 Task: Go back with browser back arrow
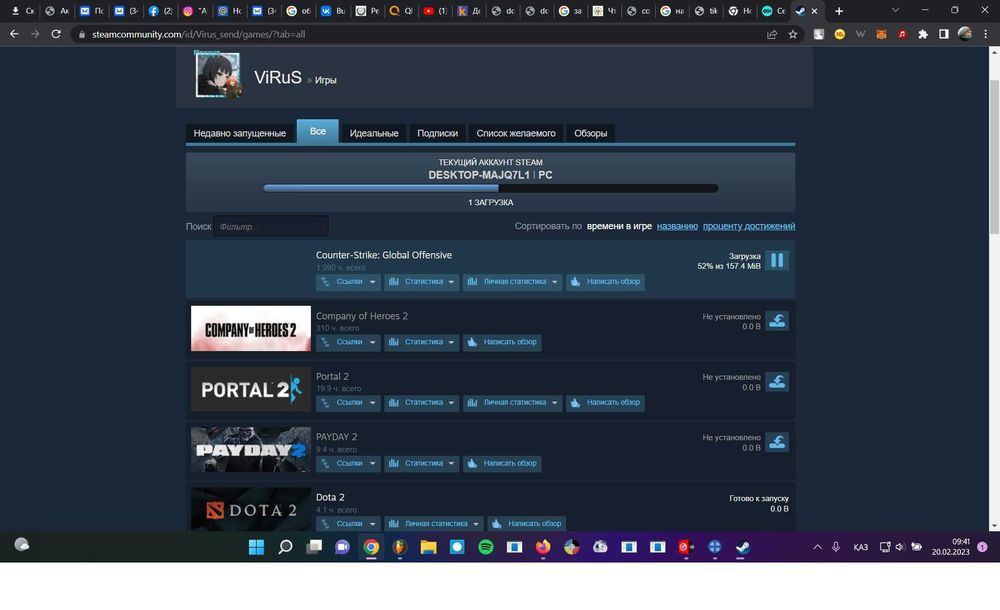[x=14, y=34]
